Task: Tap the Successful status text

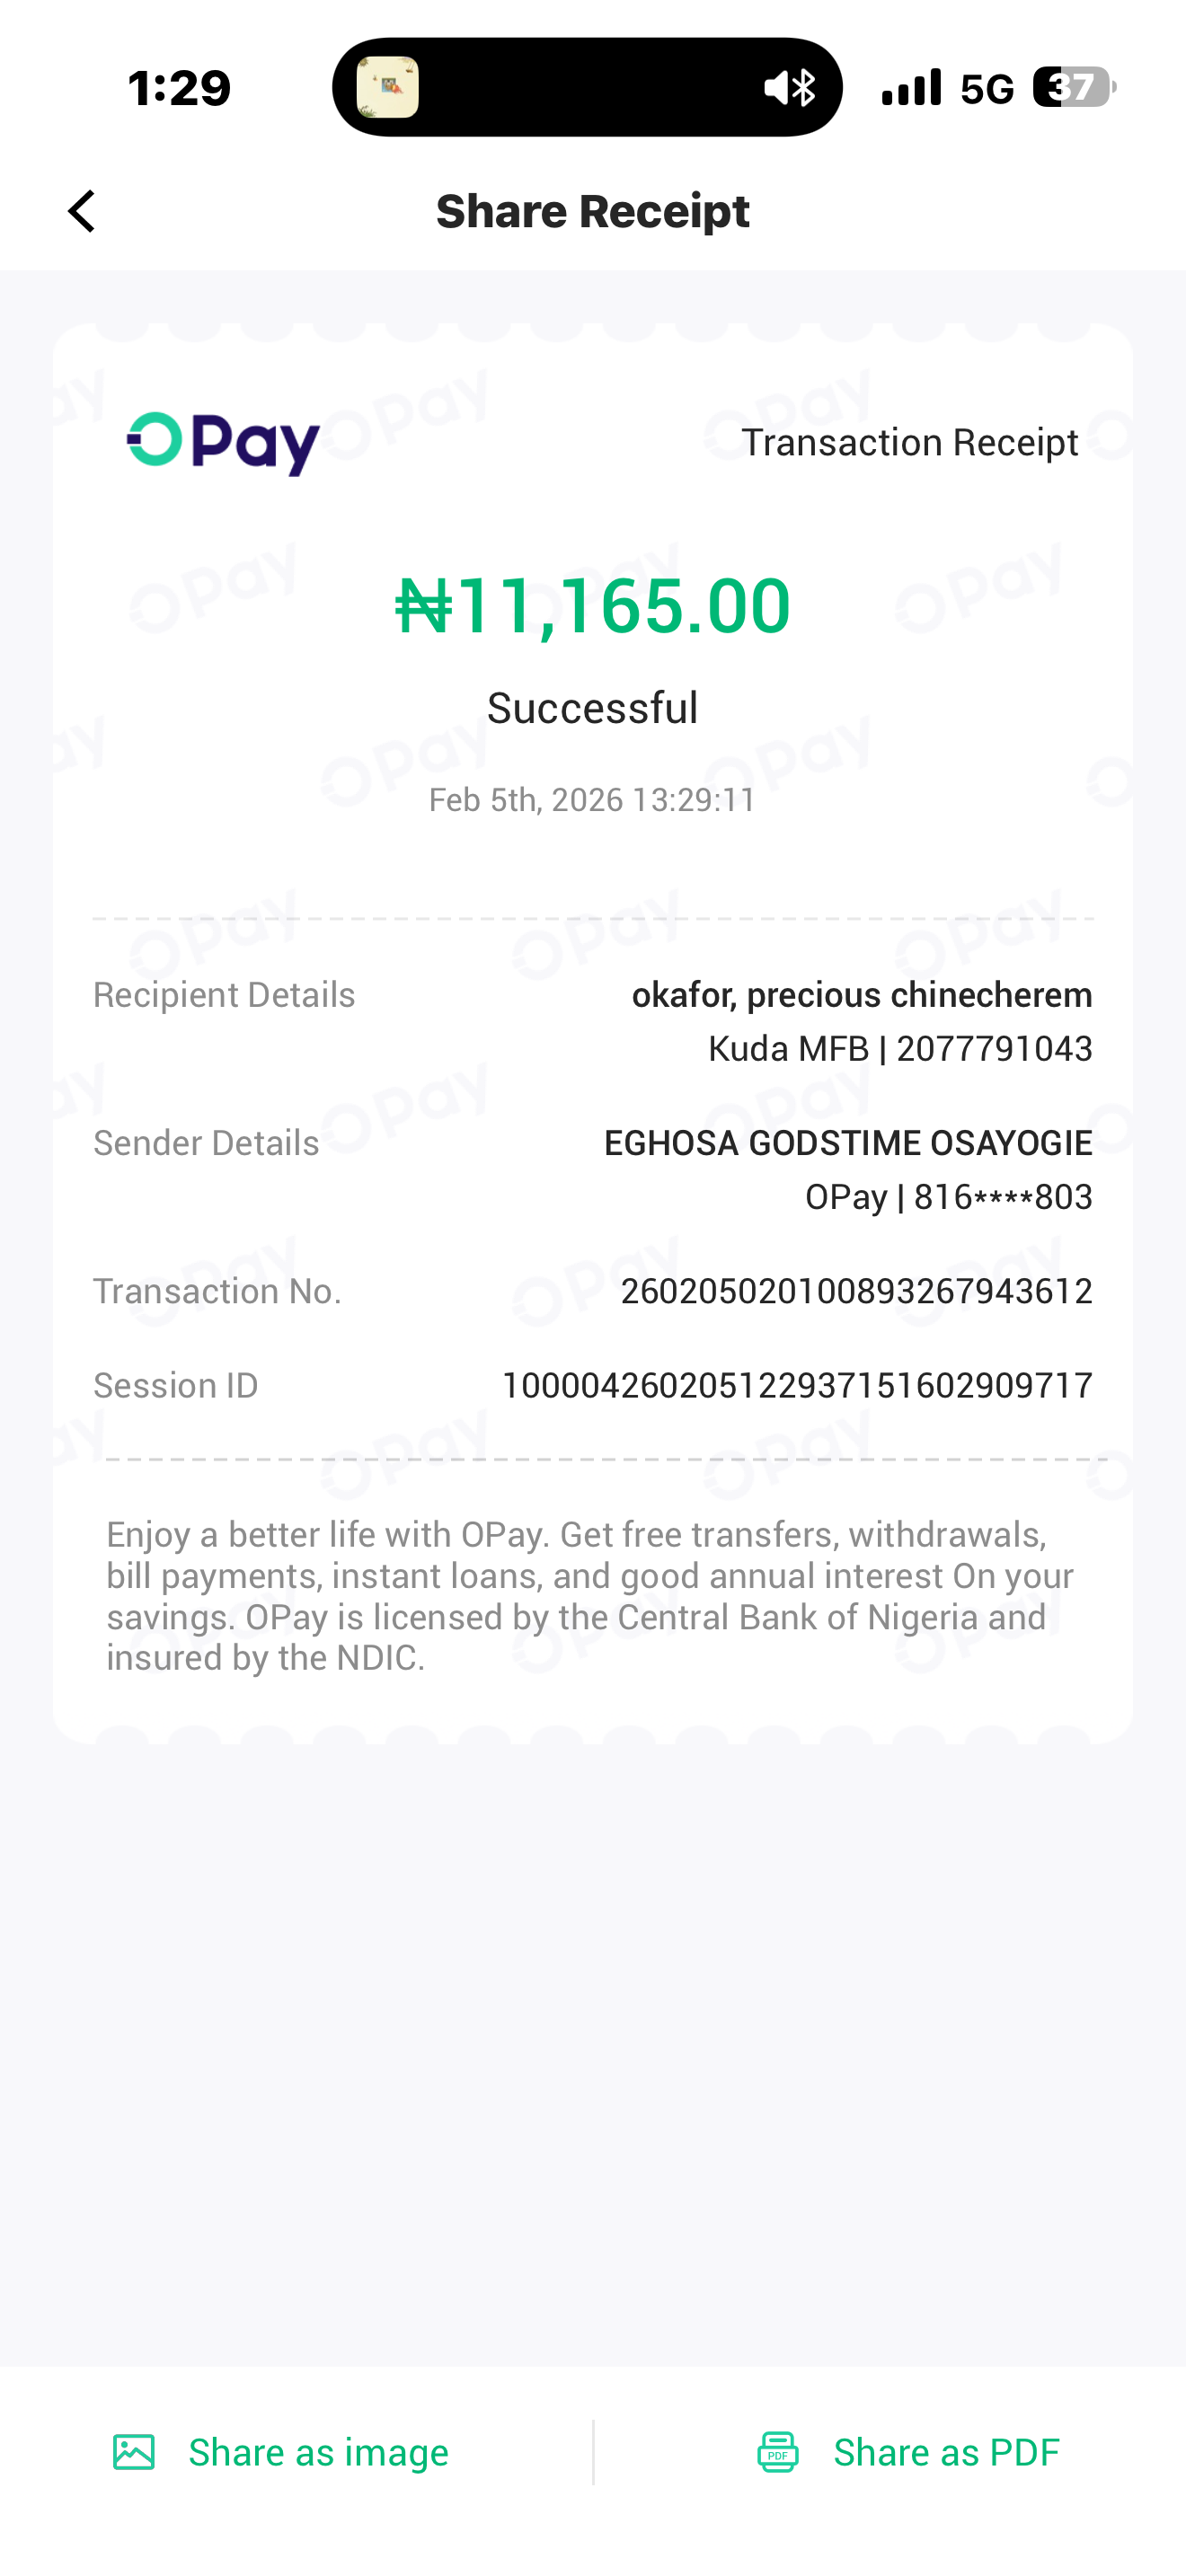Action: point(593,708)
